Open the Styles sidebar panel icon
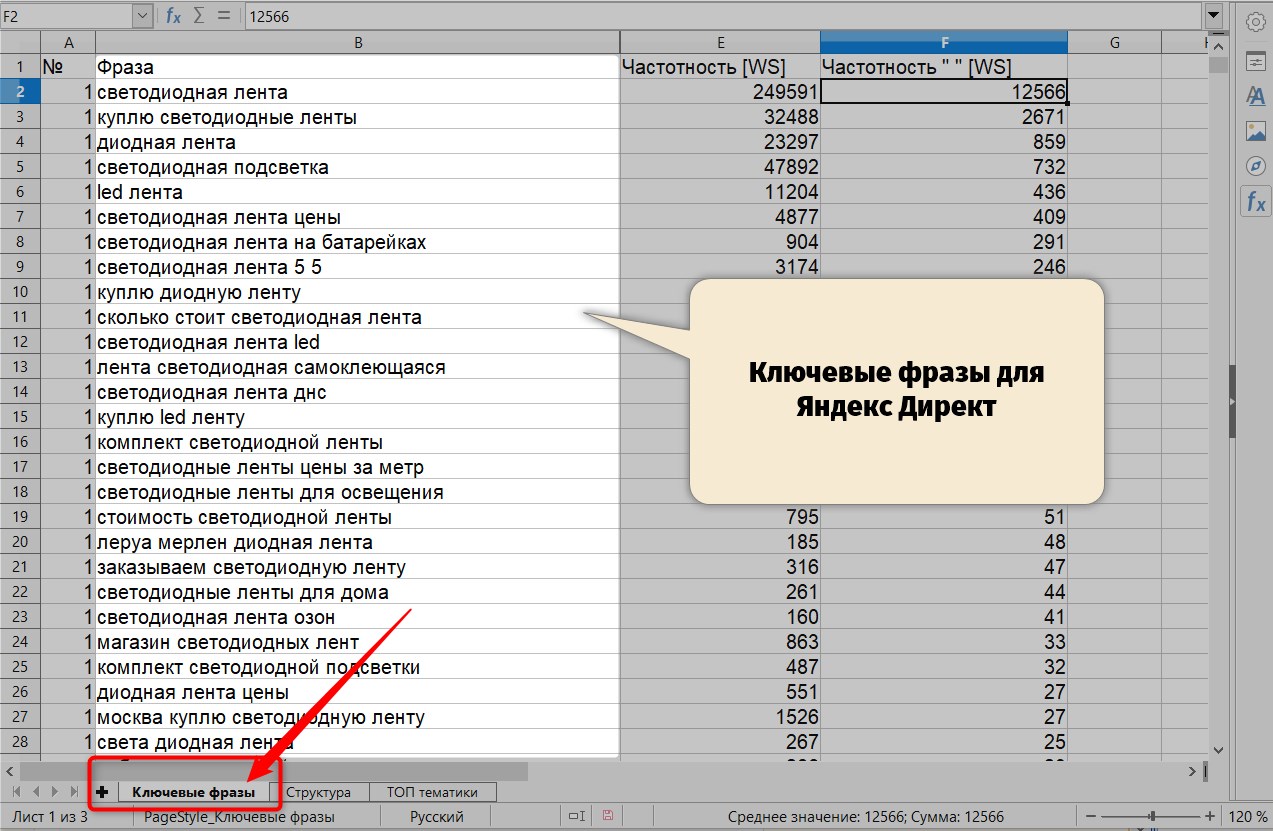Viewport: 1273px width, 831px height. (x=1255, y=96)
